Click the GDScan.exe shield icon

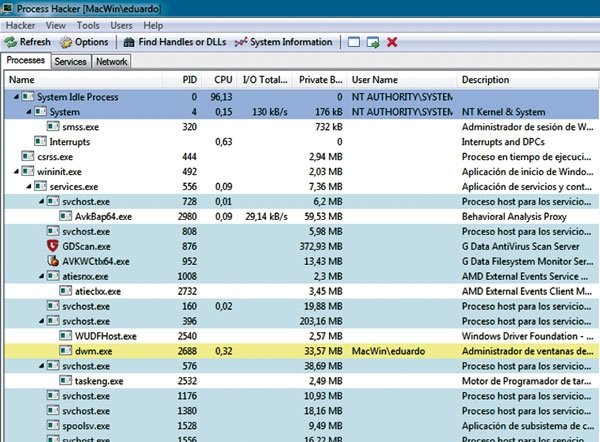[52, 246]
